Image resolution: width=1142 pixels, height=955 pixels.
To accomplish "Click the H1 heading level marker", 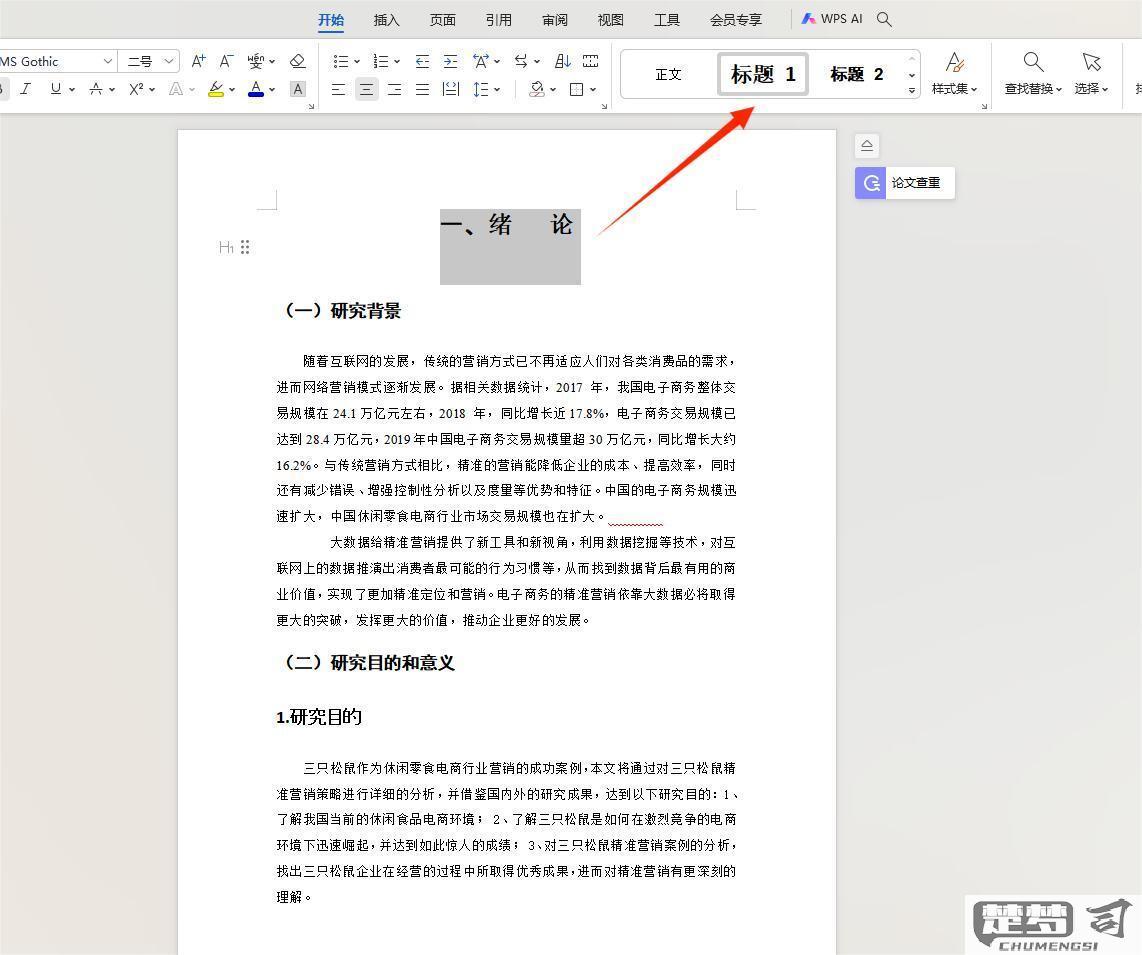I will 226,248.
